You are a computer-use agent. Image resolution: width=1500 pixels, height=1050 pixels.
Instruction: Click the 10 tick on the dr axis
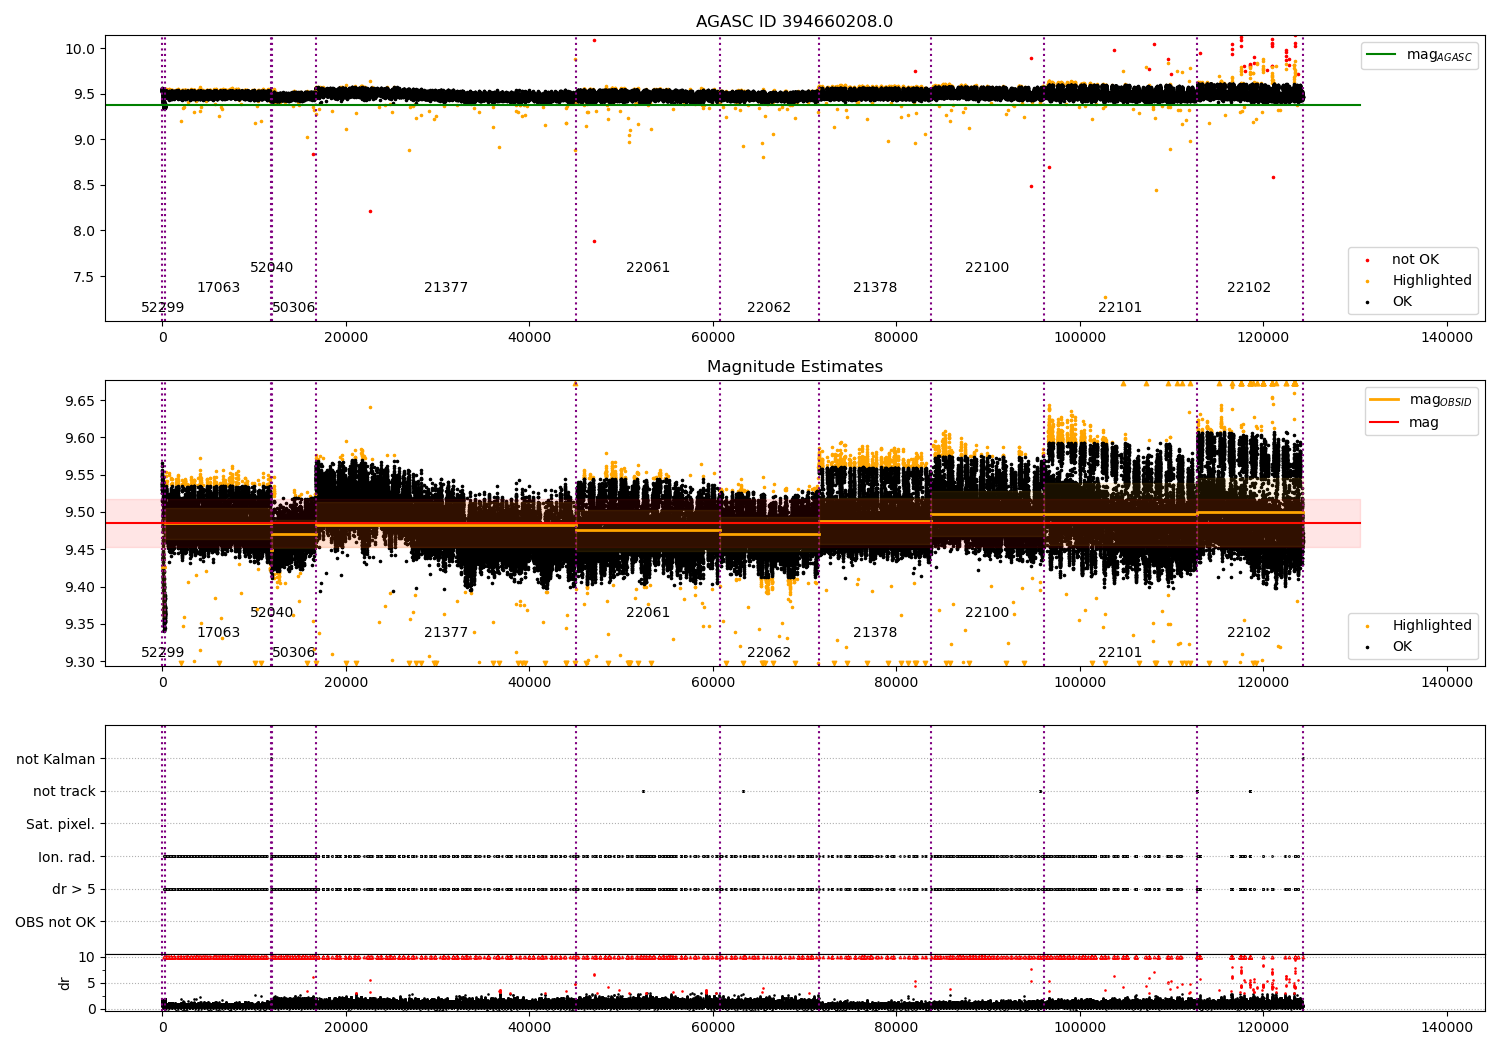[x=87, y=957]
